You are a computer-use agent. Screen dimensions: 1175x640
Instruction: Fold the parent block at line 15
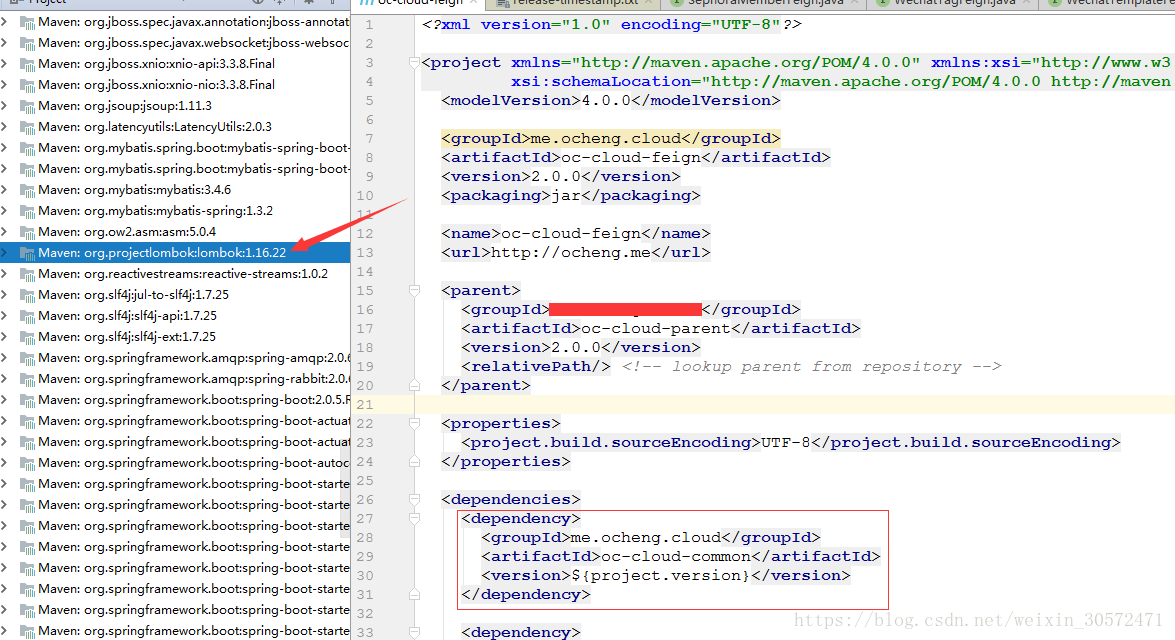pyautogui.click(x=414, y=291)
